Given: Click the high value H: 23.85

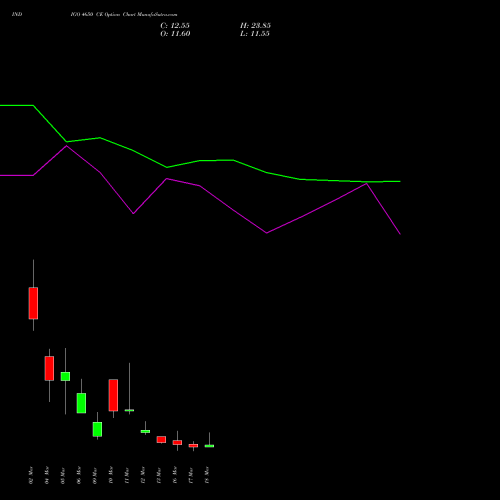Looking at the screenshot, I should coord(255,26).
